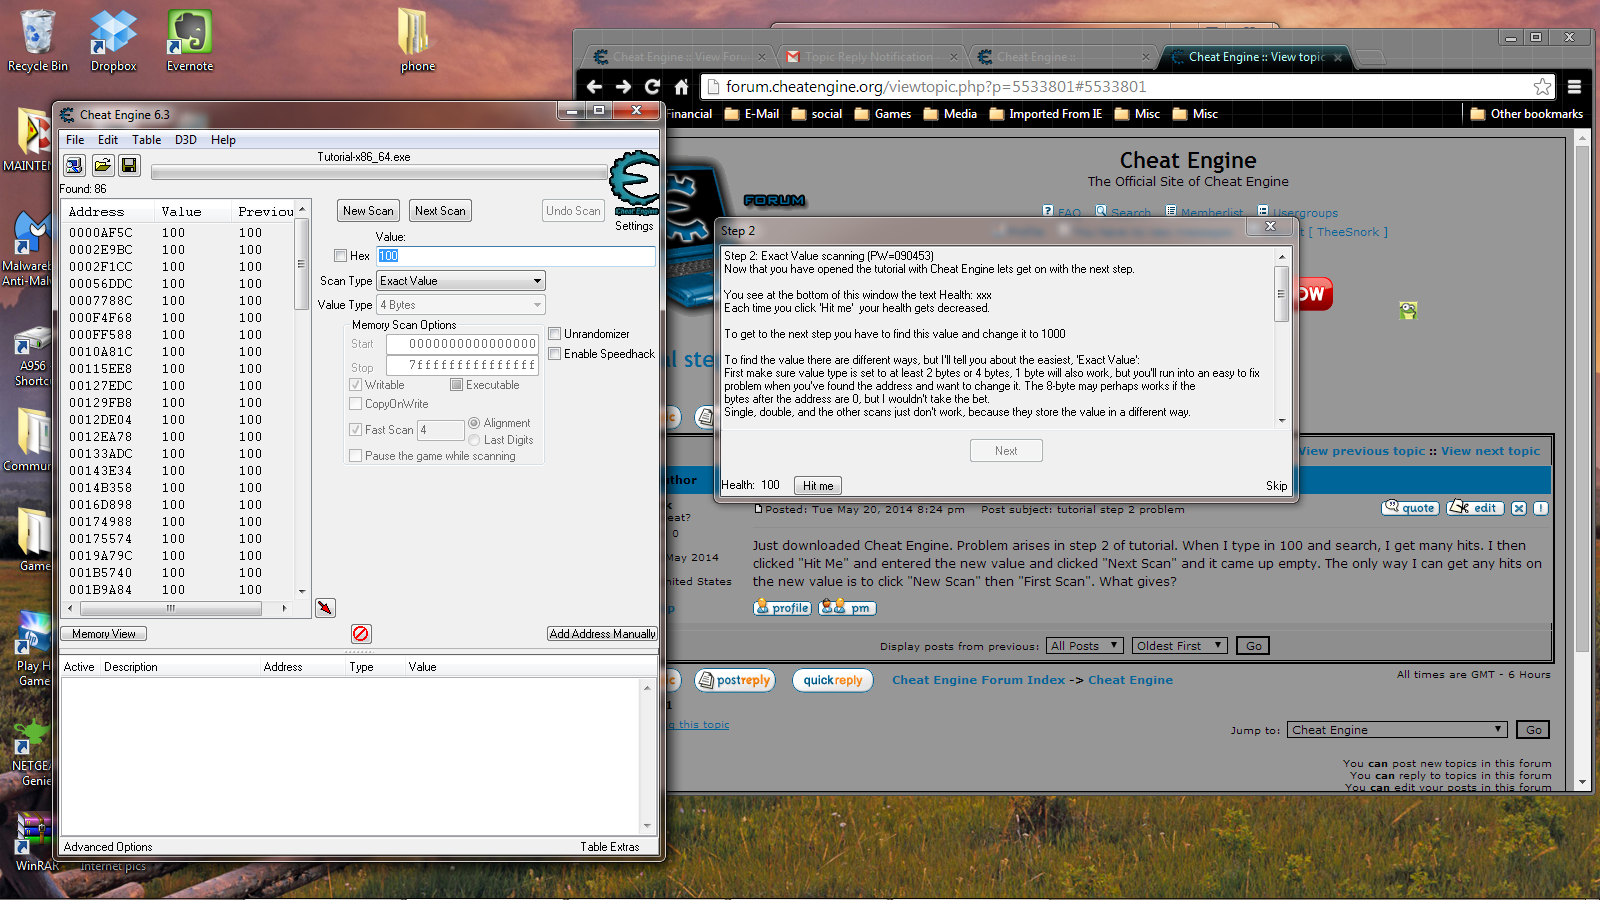1600x900 pixels.
Task: Toggle the Hex checkbox
Action: pyautogui.click(x=341, y=256)
